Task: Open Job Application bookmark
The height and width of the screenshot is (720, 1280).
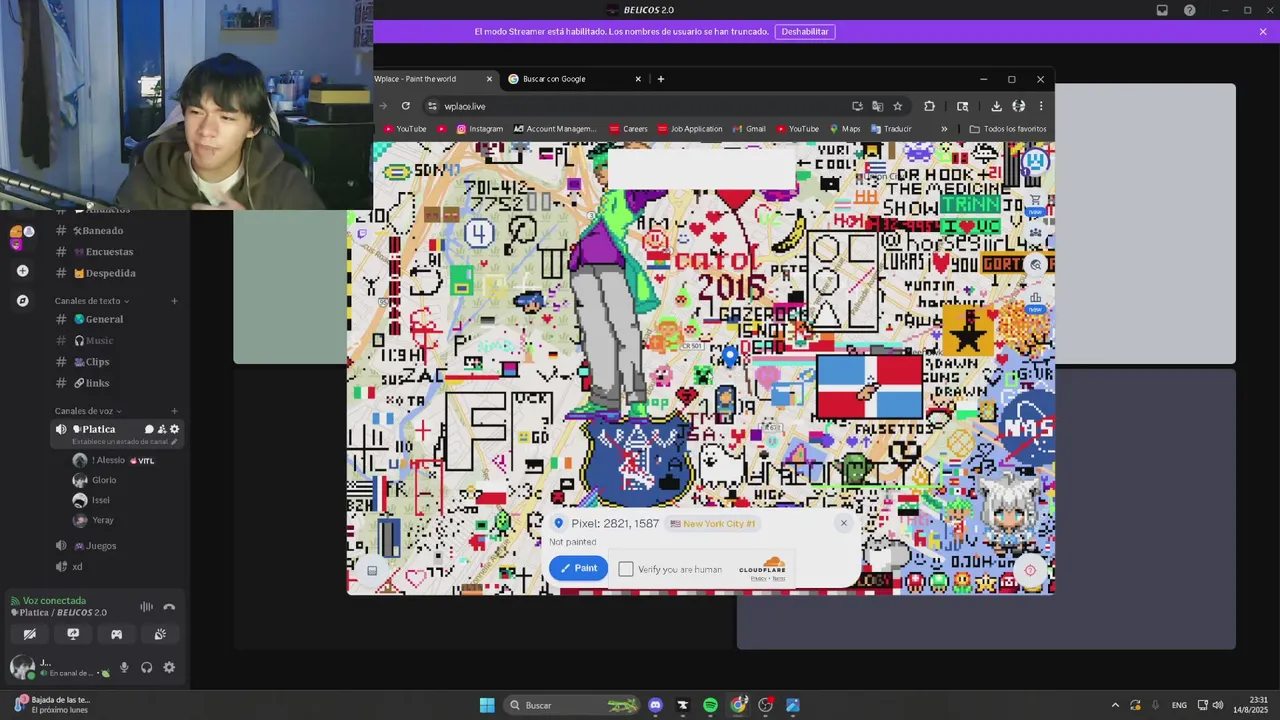Action: (x=690, y=129)
